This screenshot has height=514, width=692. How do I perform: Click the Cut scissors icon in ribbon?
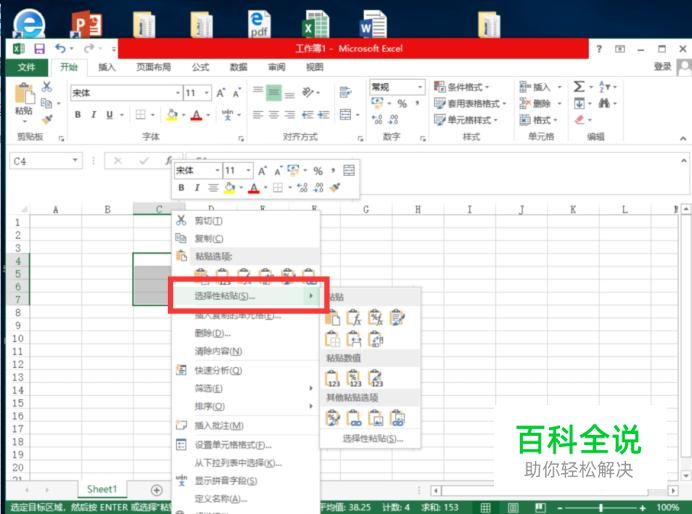[x=47, y=87]
